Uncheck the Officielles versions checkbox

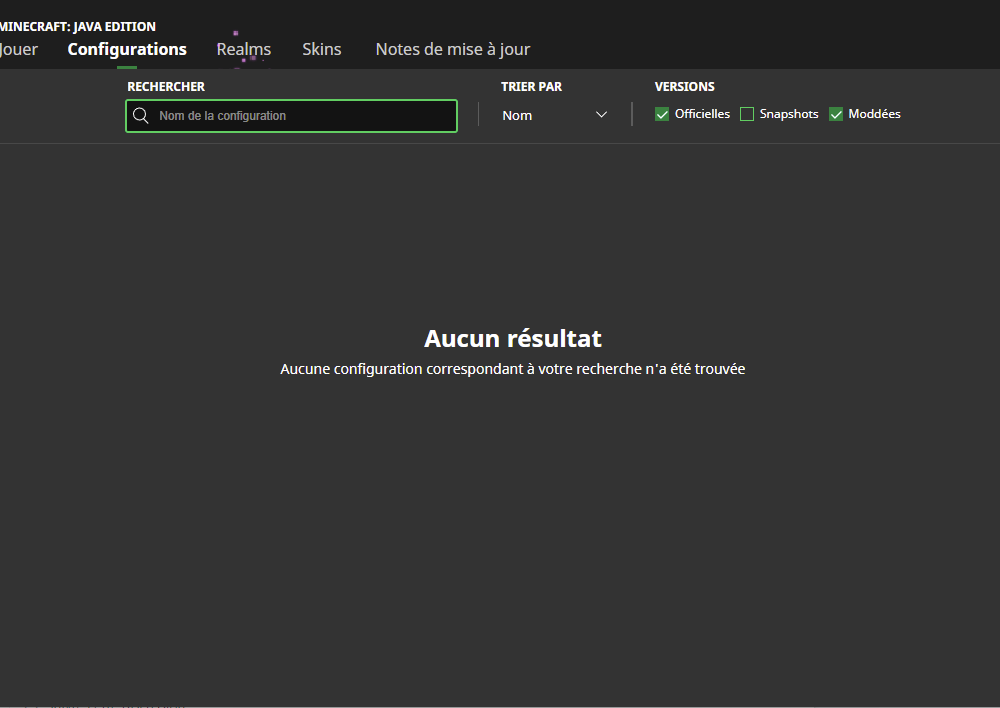point(662,114)
